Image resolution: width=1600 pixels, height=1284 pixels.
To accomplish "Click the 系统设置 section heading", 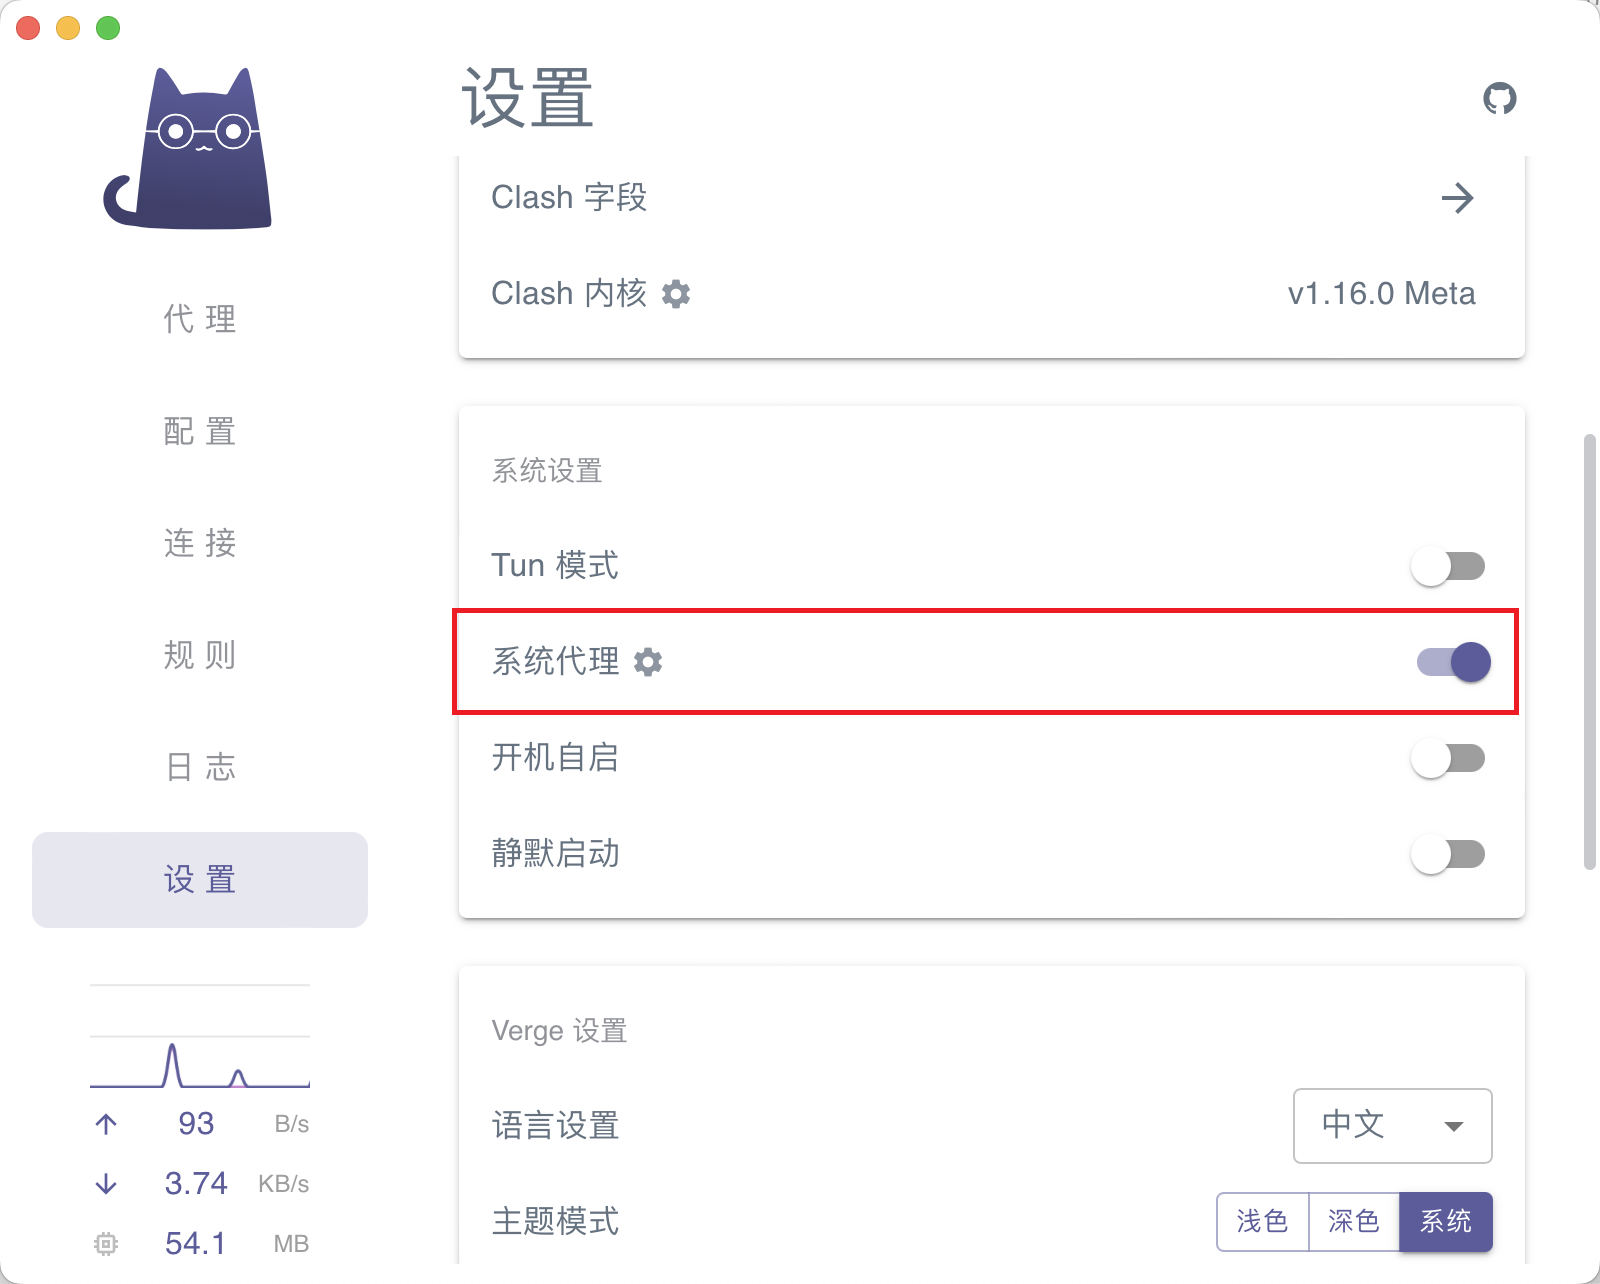I will tap(547, 471).
